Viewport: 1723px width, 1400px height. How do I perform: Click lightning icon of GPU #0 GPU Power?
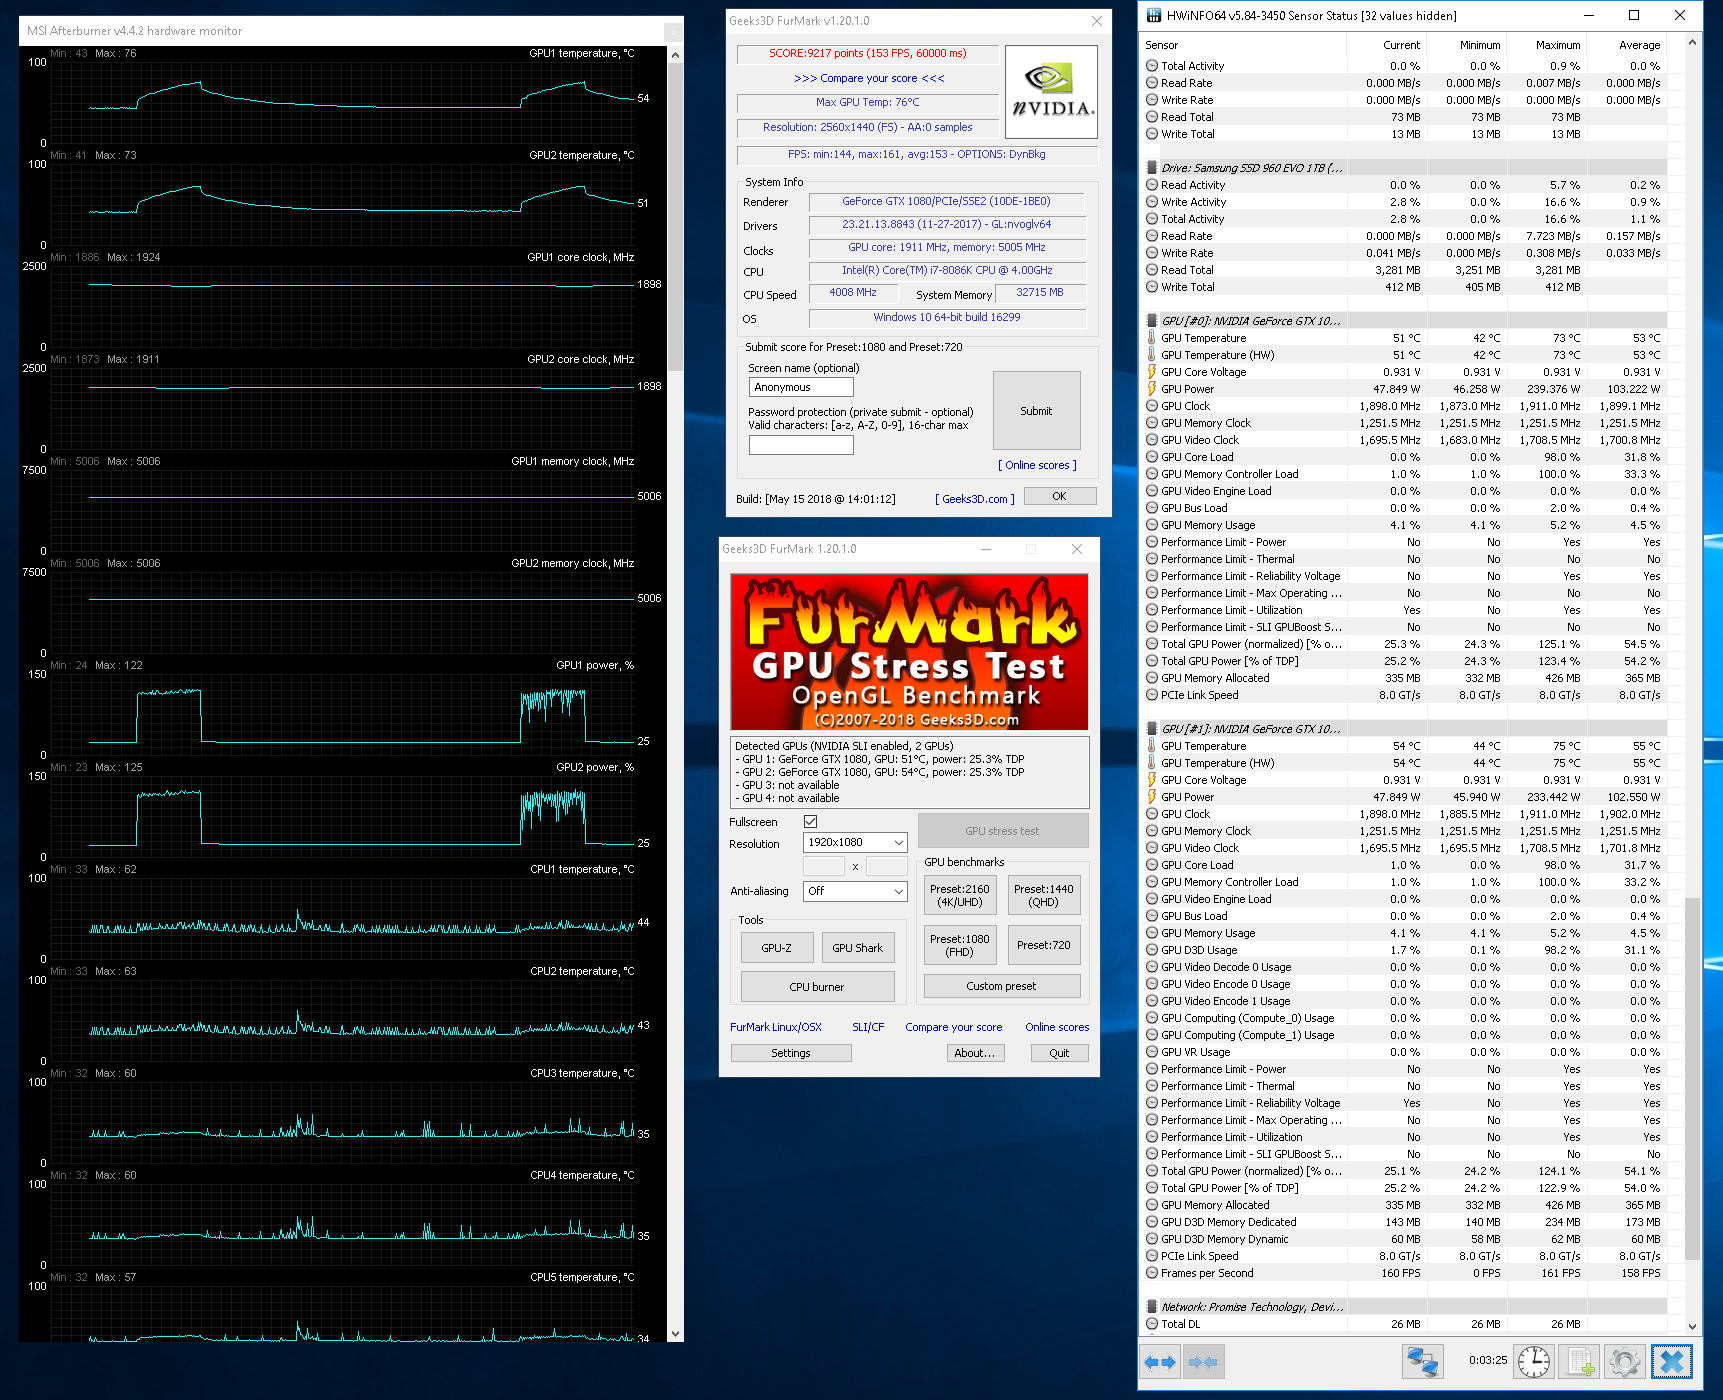pyautogui.click(x=1152, y=389)
